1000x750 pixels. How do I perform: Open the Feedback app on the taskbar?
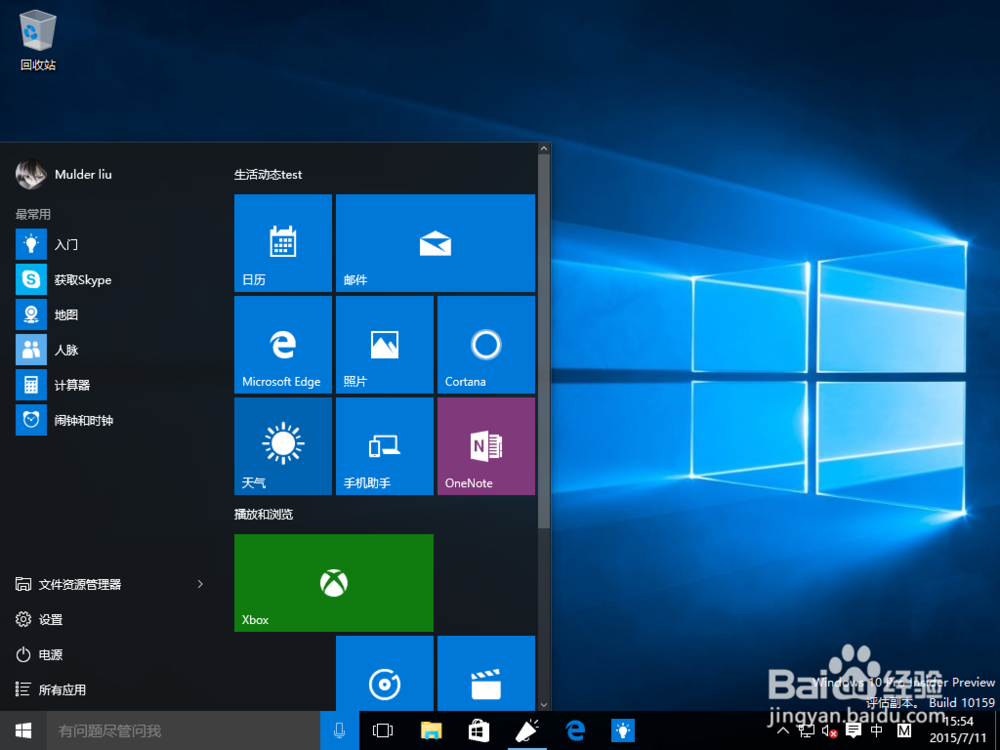coord(527,730)
